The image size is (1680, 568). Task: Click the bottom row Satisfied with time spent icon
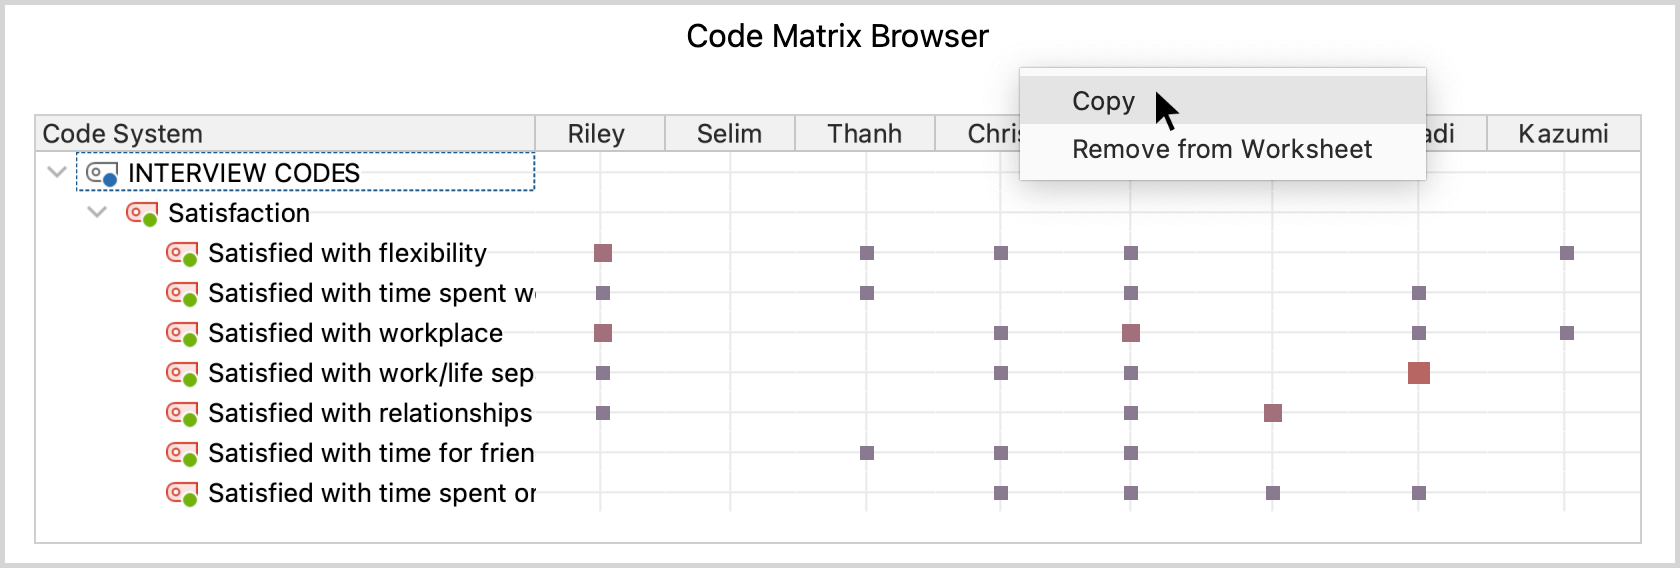click(181, 494)
